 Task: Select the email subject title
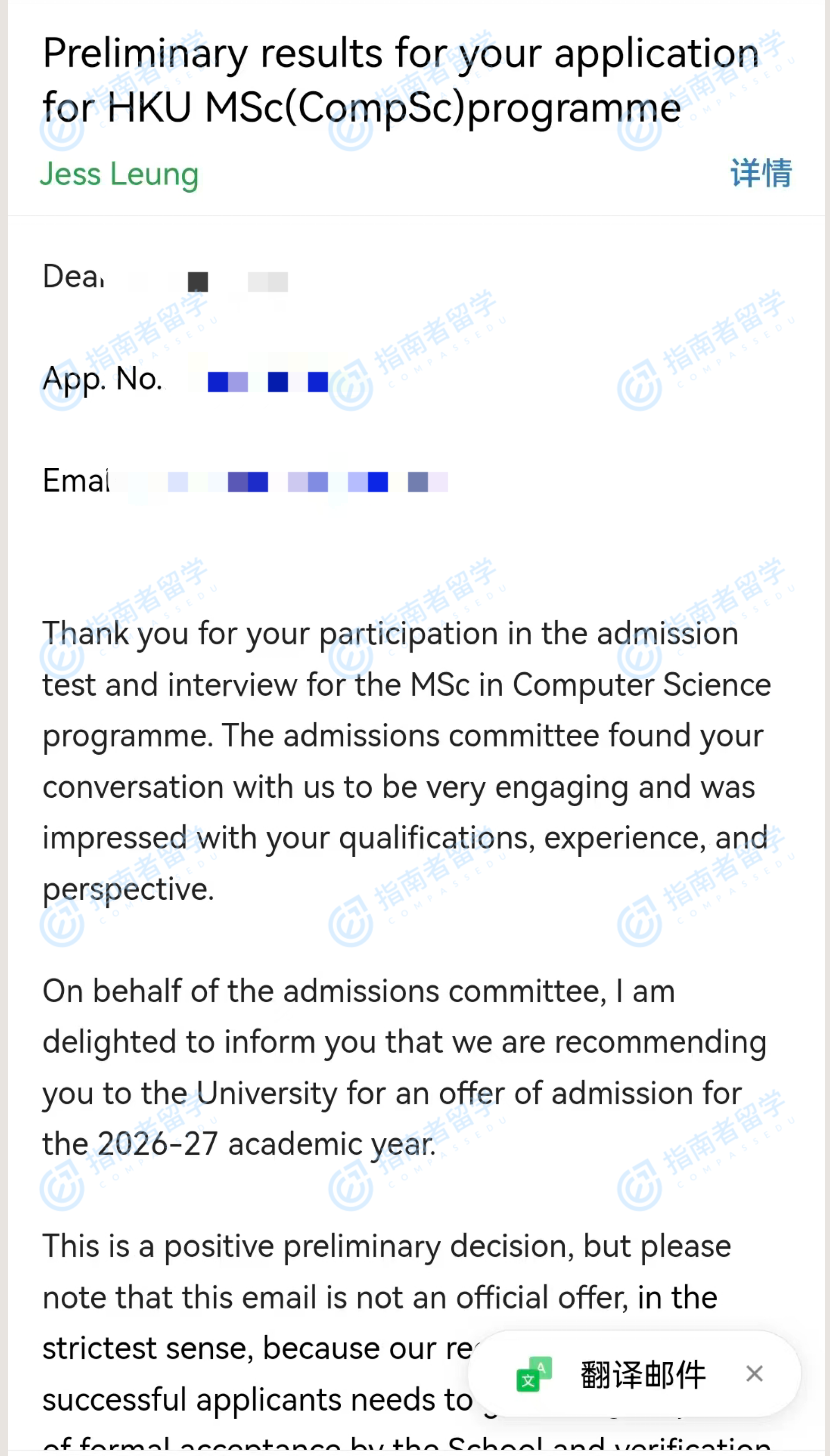[x=400, y=80]
